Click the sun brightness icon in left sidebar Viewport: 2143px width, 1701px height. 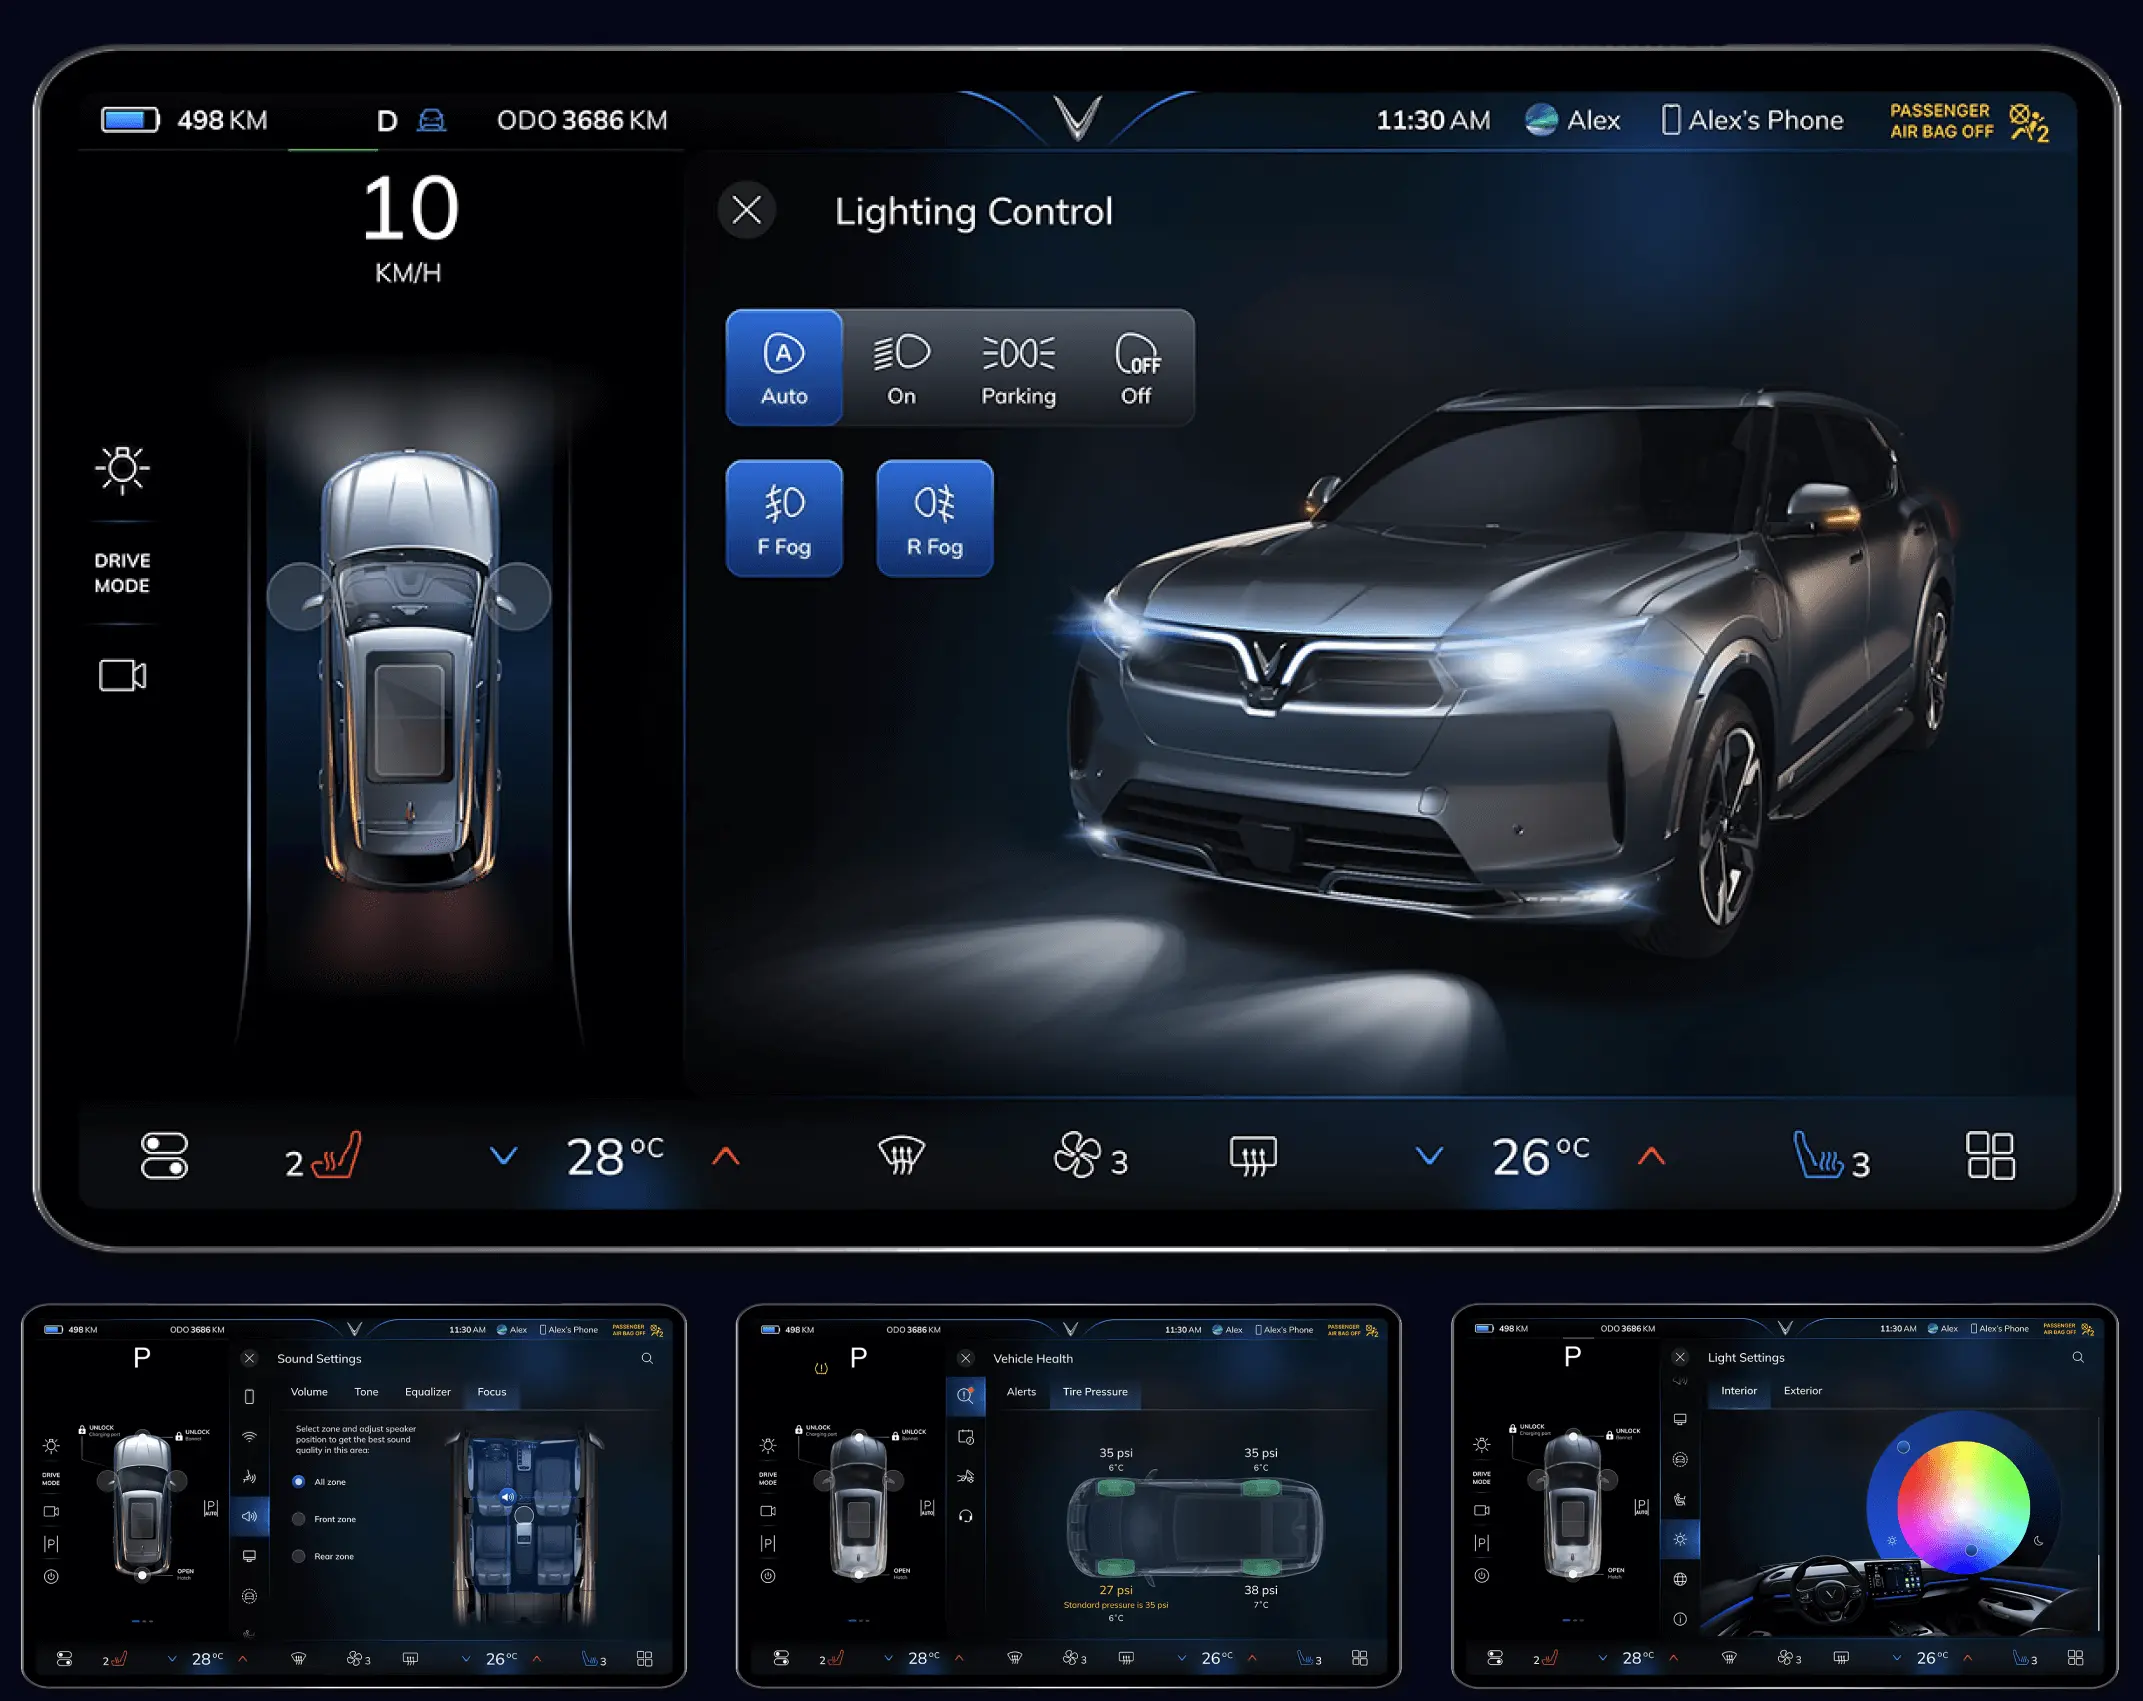click(x=122, y=469)
